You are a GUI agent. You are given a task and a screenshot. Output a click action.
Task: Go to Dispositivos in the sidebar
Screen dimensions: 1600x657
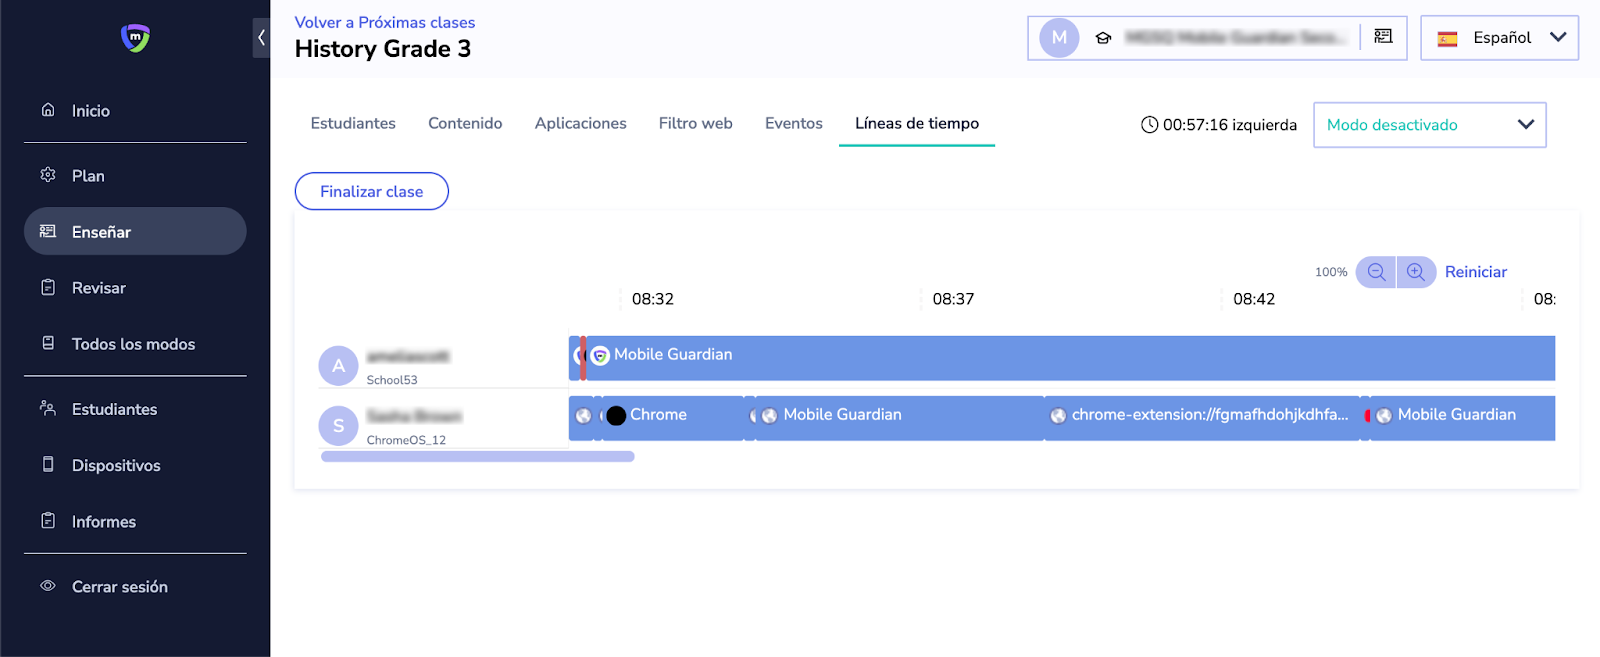coord(116,466)
